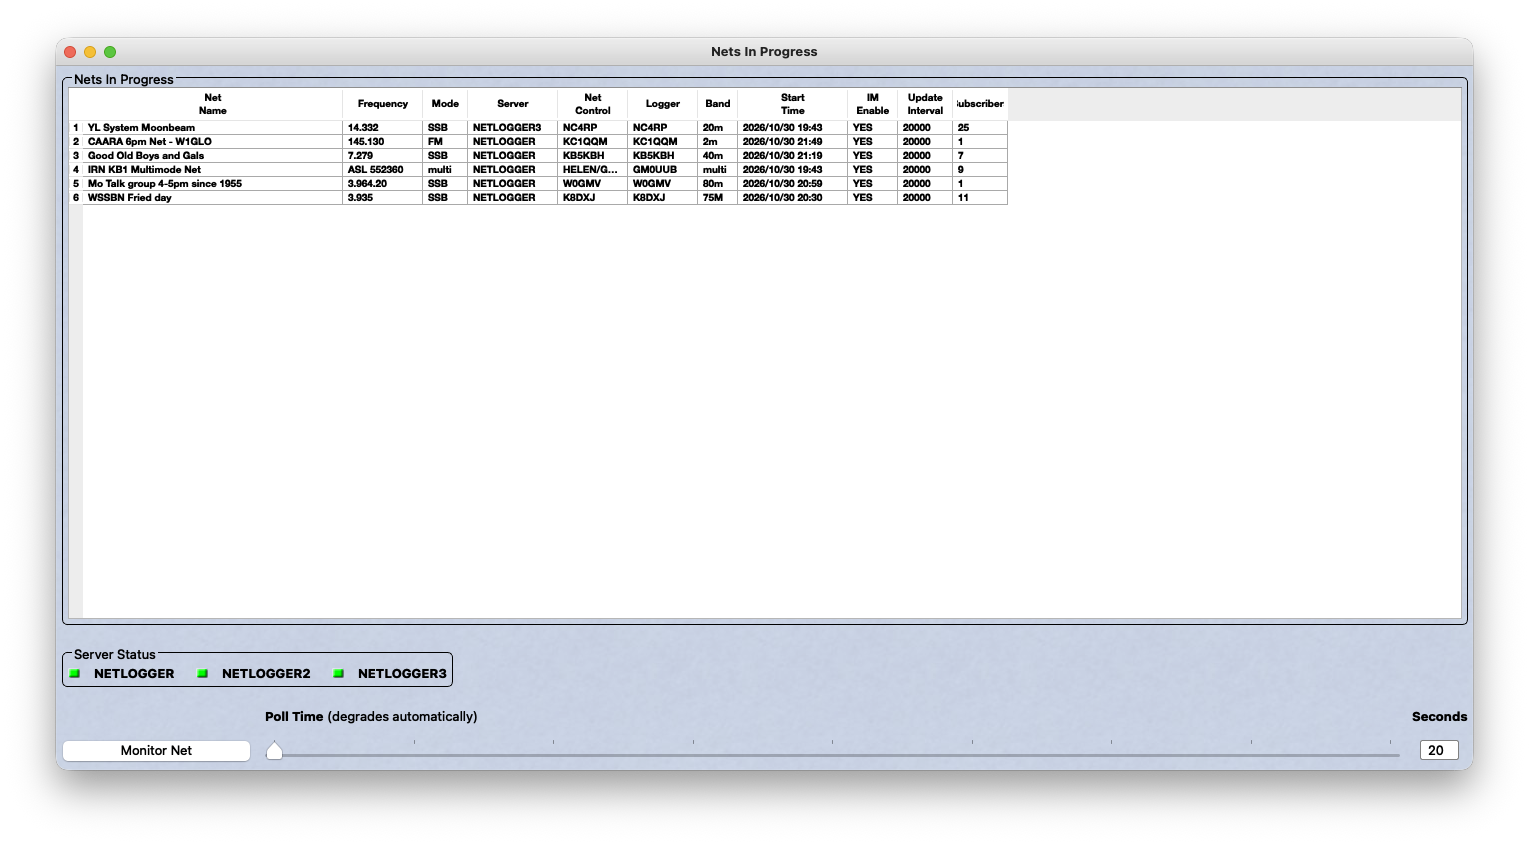Select the Good Old Boys and Gals net
This screenshot has width=1529, height=844.
click(x=538, y=156)
